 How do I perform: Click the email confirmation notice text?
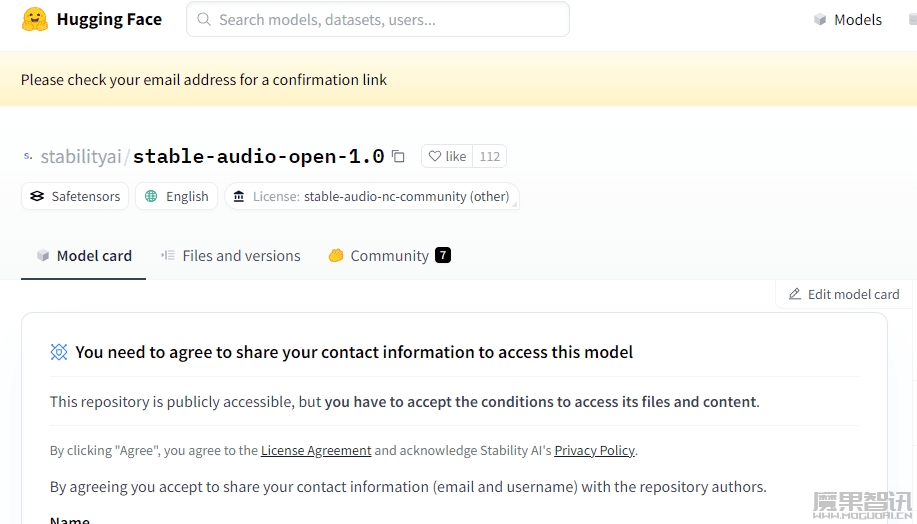coord(204,80)
